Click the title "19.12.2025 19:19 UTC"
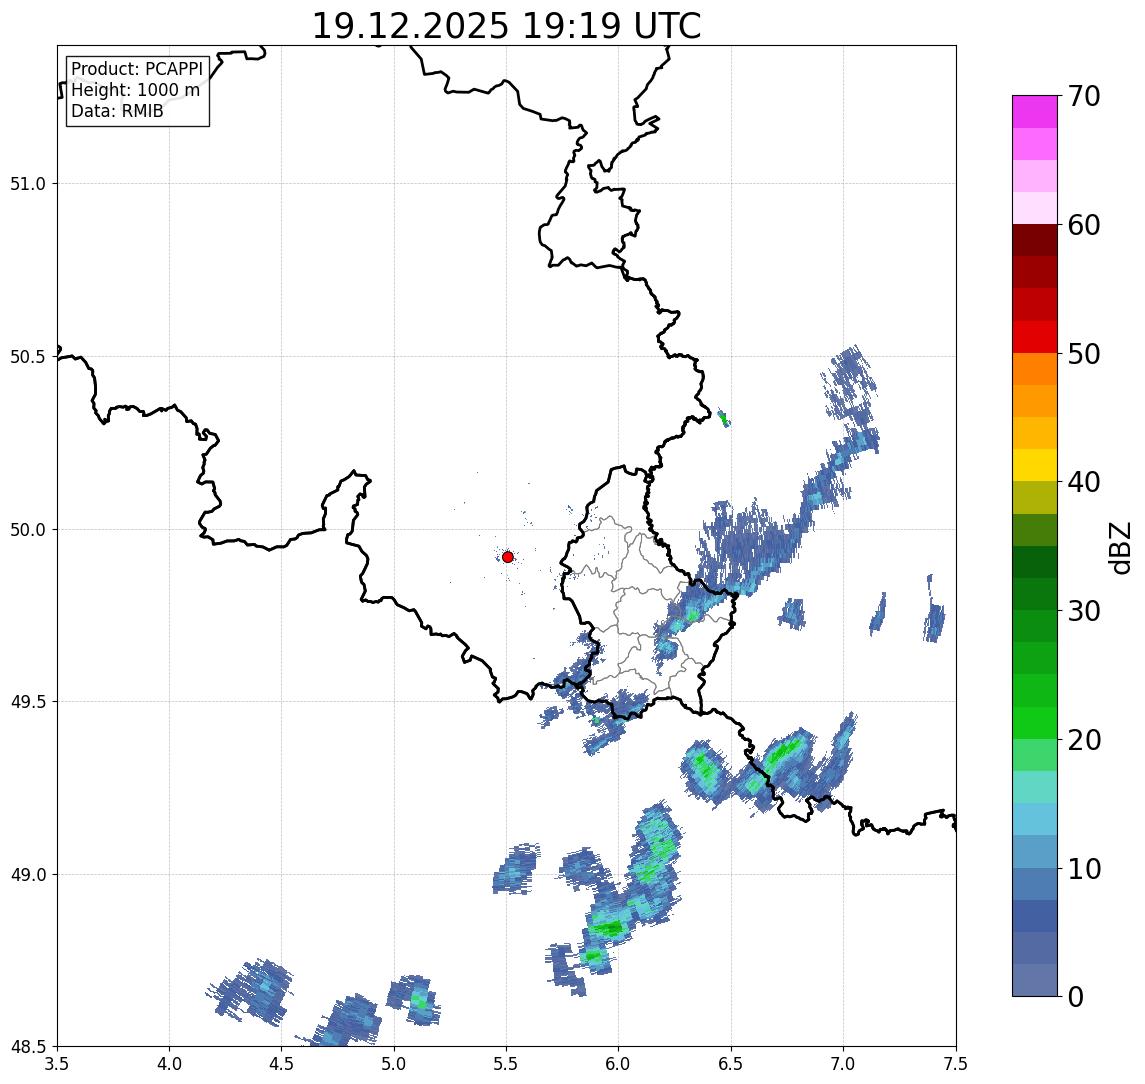Screen dimensions: 1145x1084 (x=506, y=26)
